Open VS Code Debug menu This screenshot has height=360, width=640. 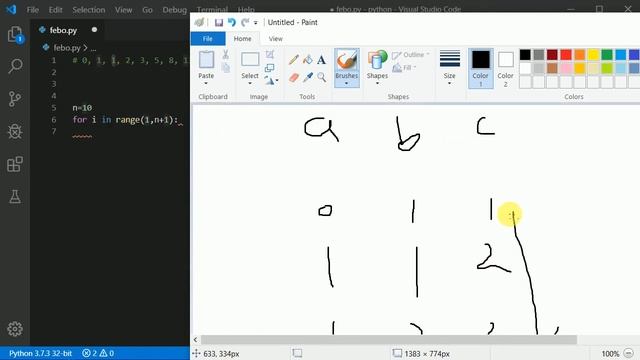174,10
